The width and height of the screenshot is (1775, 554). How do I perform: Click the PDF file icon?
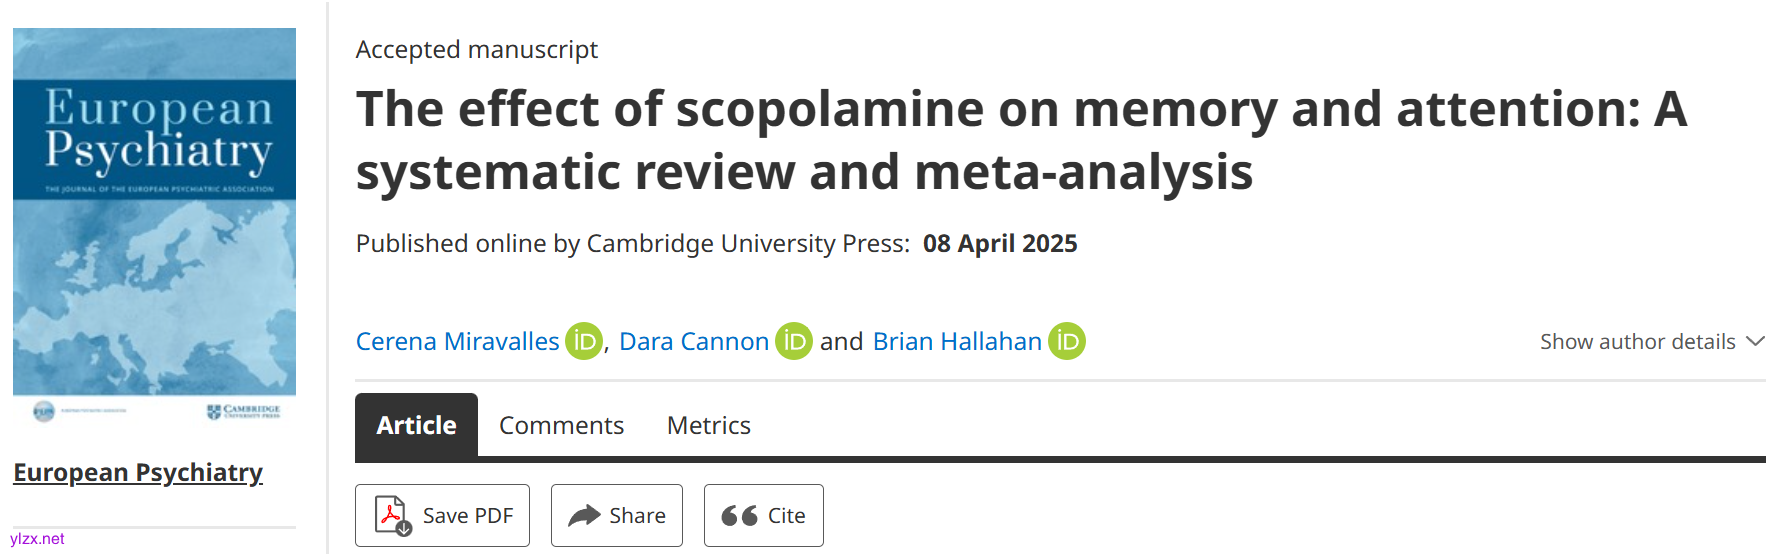392,516
